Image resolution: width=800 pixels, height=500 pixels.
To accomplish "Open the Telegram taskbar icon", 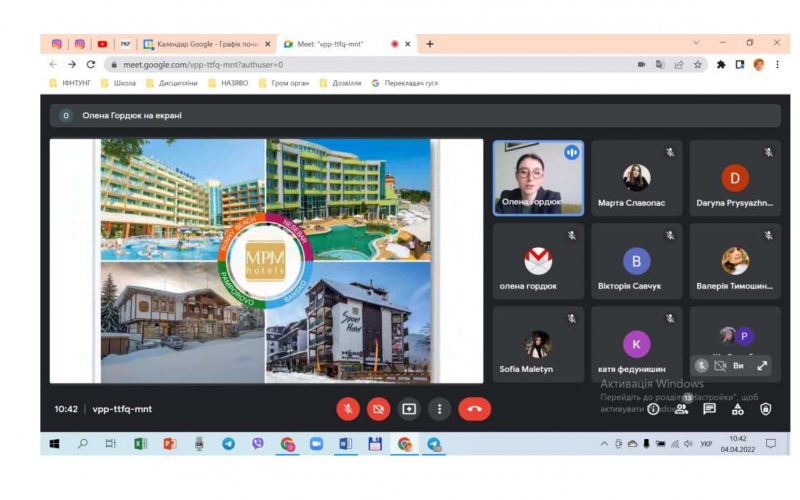I will 229,444.
